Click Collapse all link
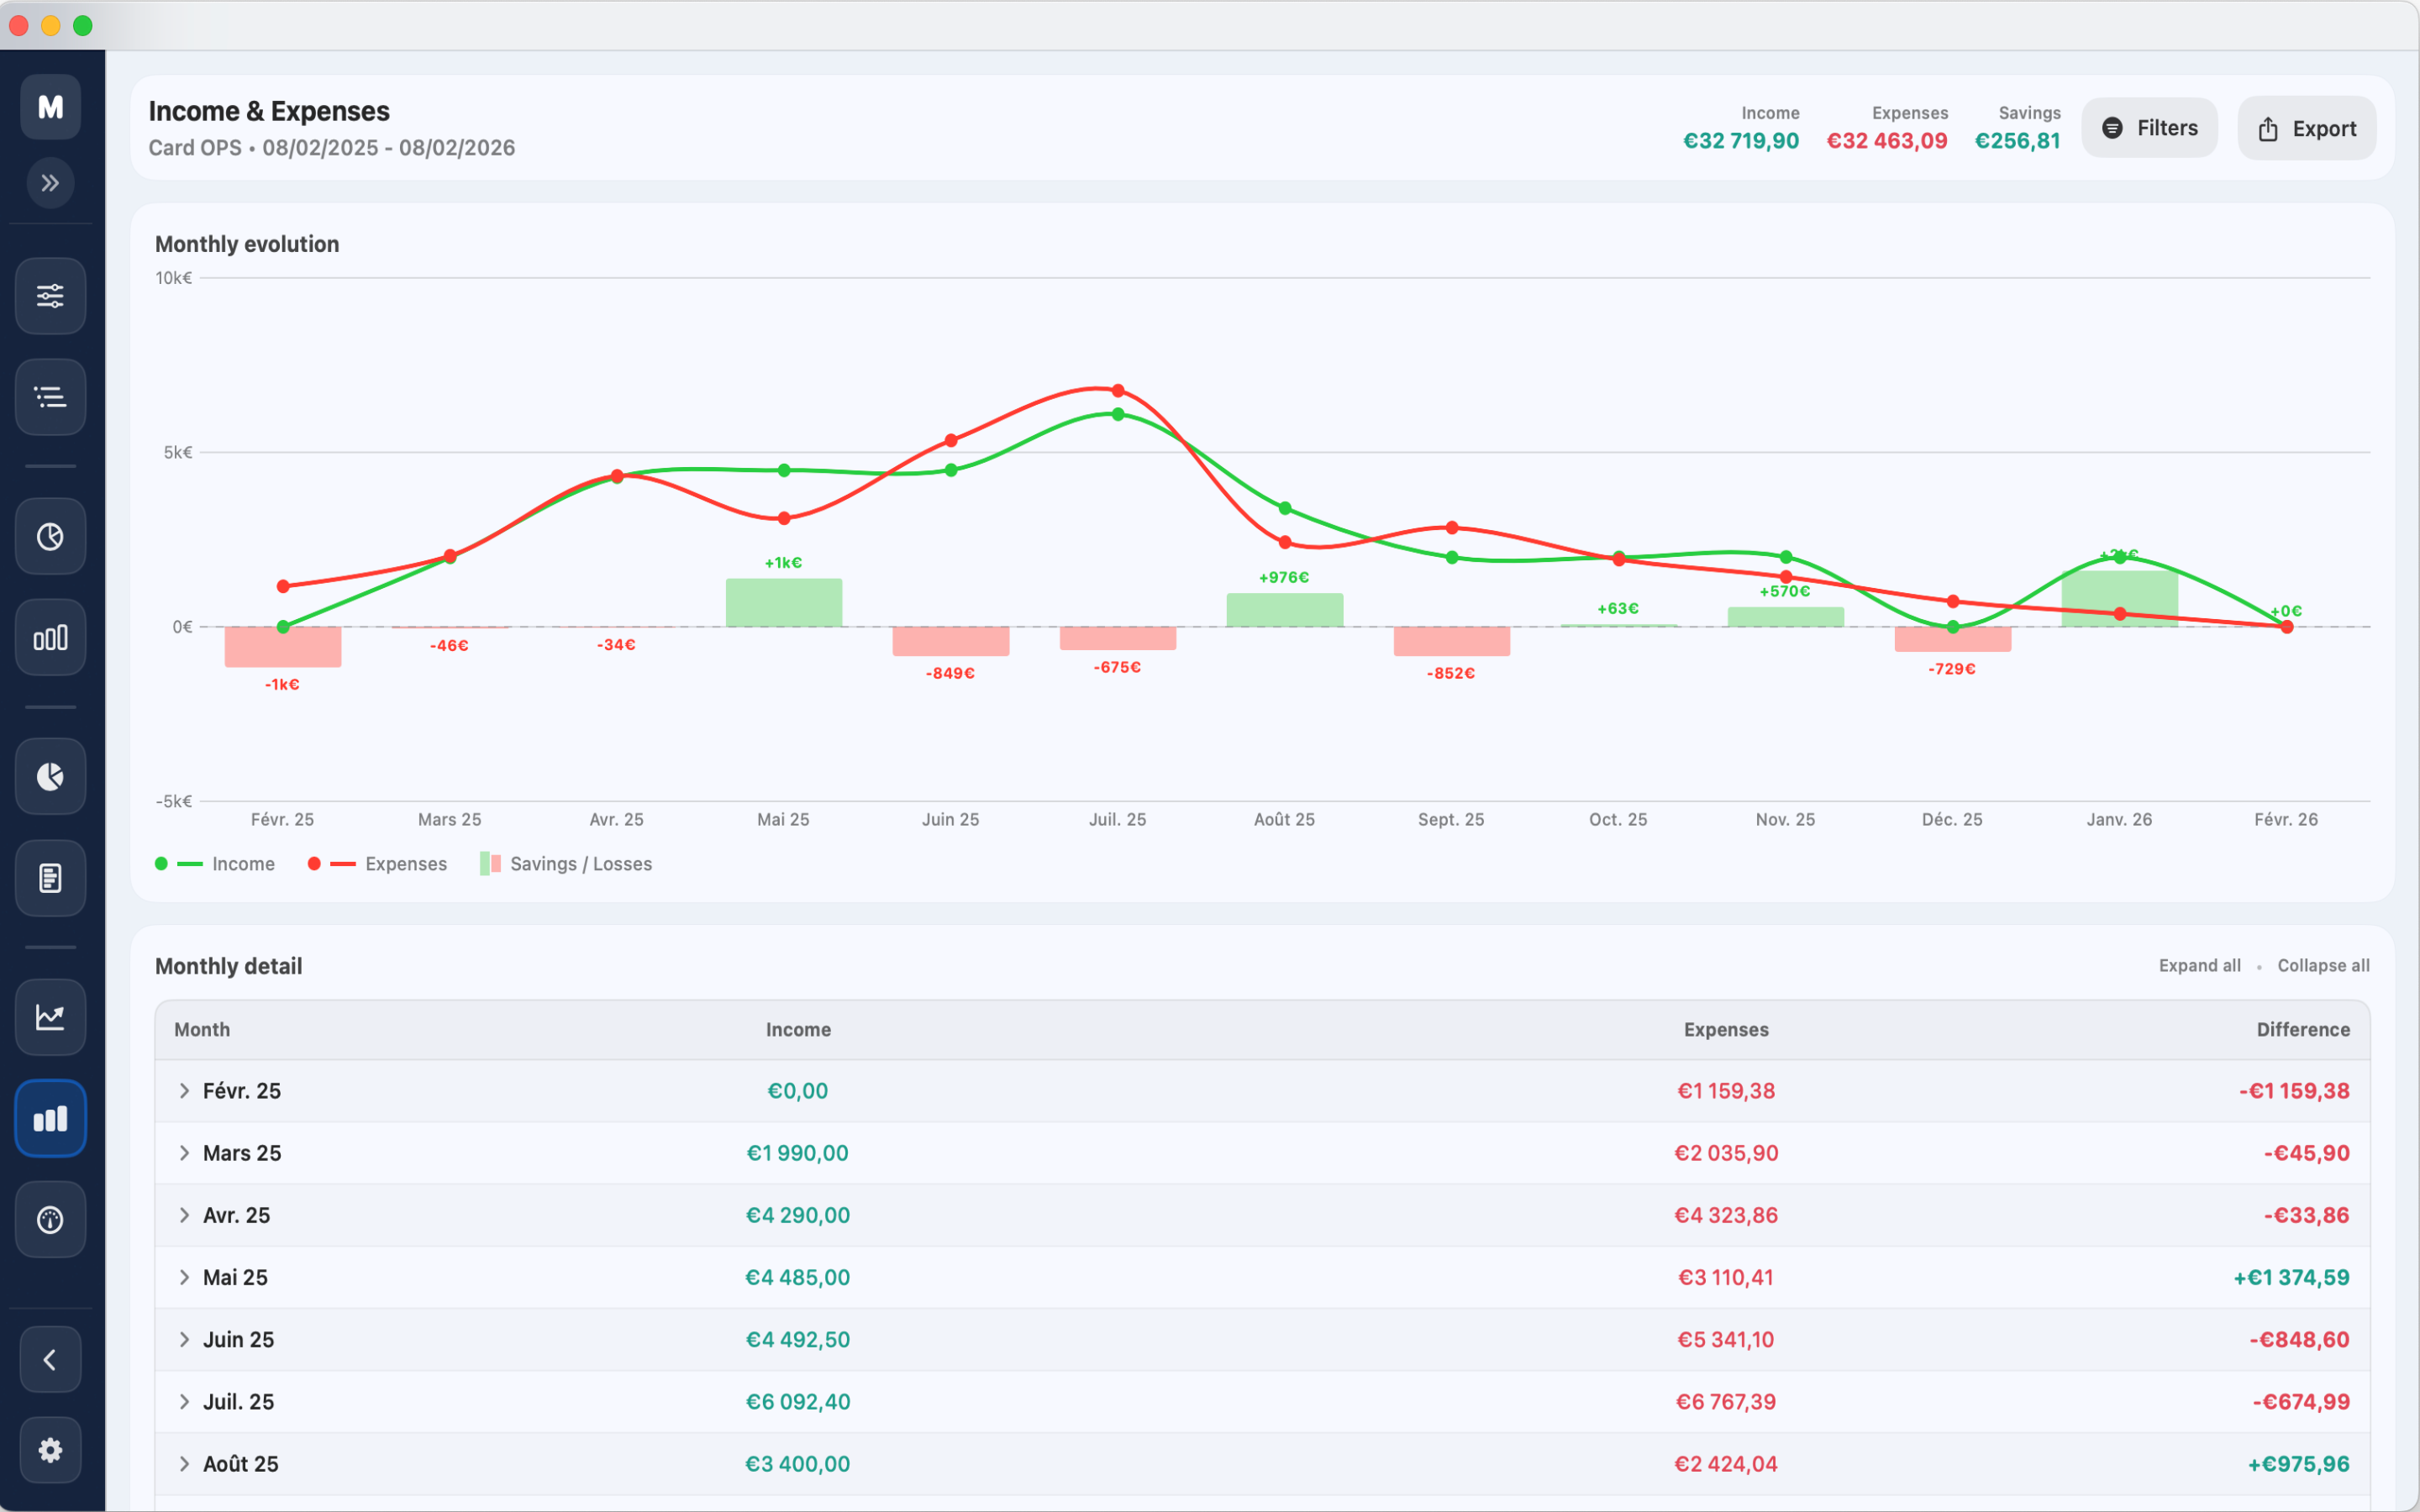The width and height of the screenshot is (2420, 1512). (2323, 965)
